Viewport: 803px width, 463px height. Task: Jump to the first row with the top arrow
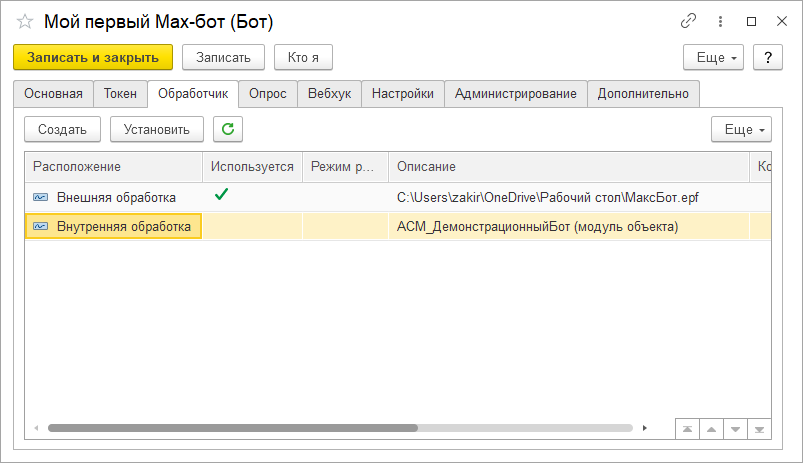[687, 429]
